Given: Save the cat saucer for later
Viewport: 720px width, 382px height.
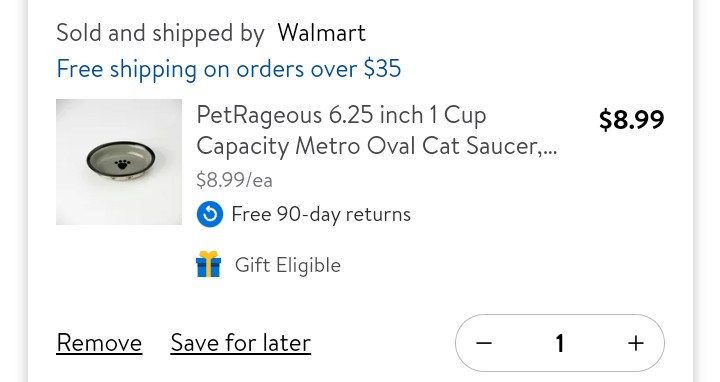Looking at the screenshot, I should (241, 343).
